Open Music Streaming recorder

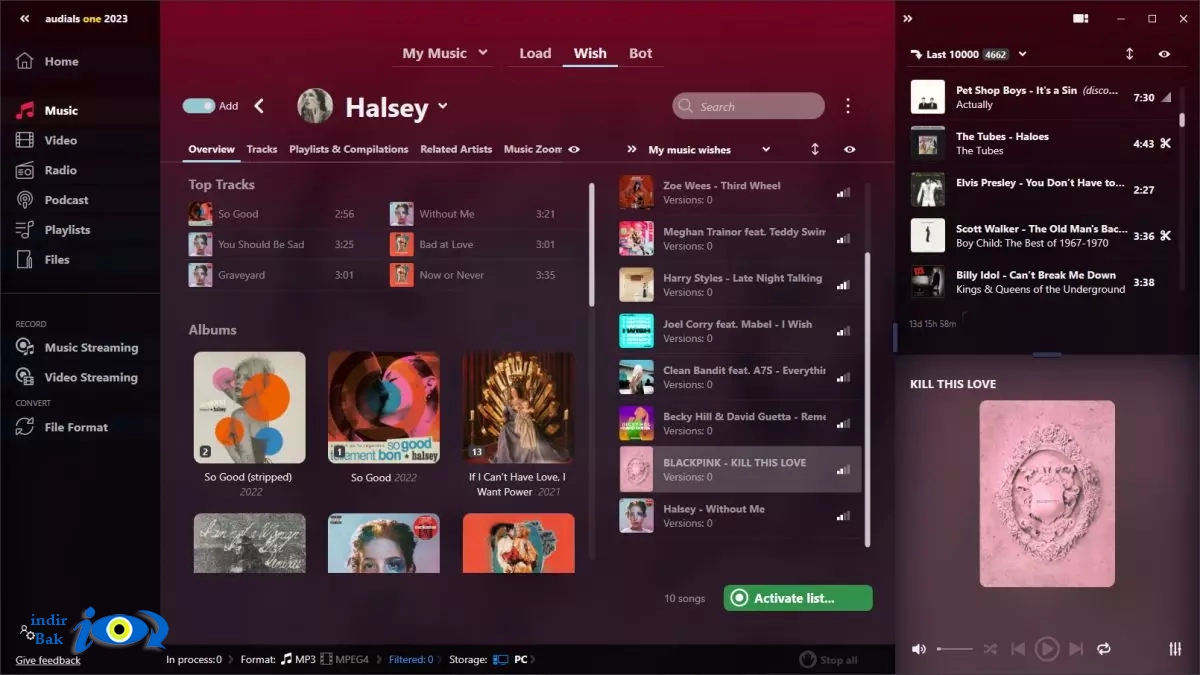(77, 348)
